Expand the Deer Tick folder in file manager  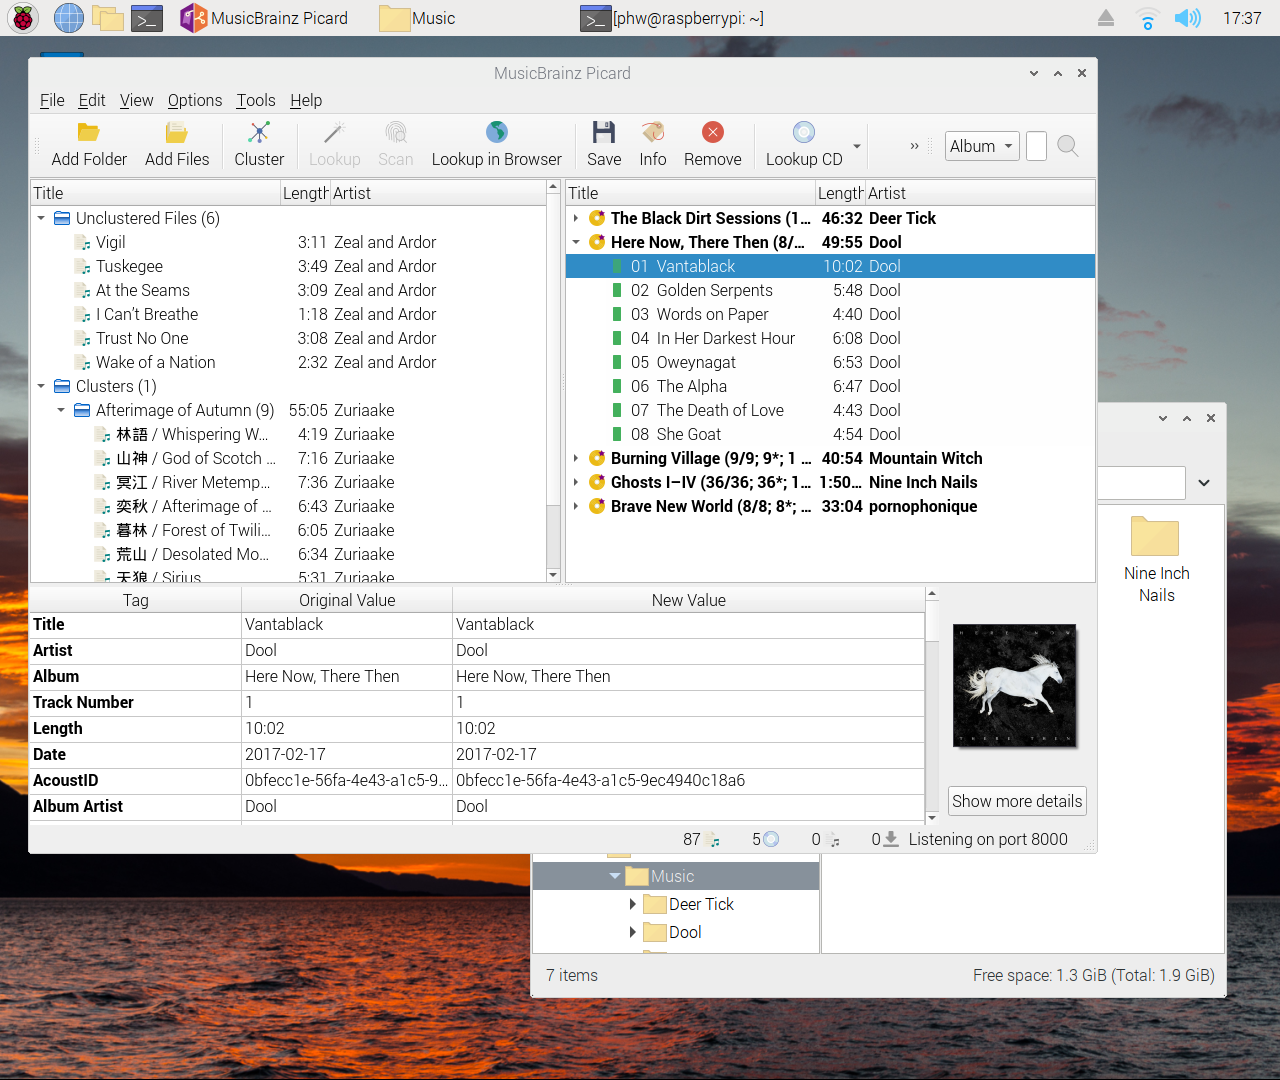tap(632, 904)
